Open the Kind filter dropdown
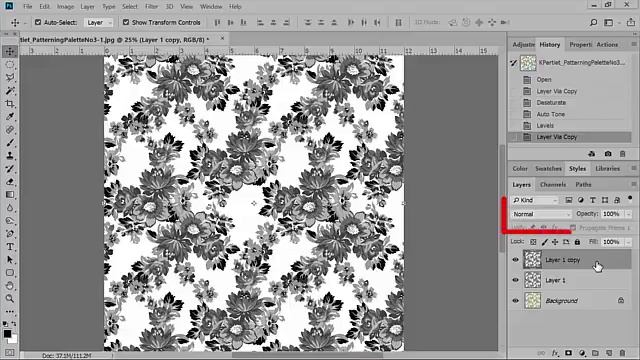640x360 pixels. (535, 200)
